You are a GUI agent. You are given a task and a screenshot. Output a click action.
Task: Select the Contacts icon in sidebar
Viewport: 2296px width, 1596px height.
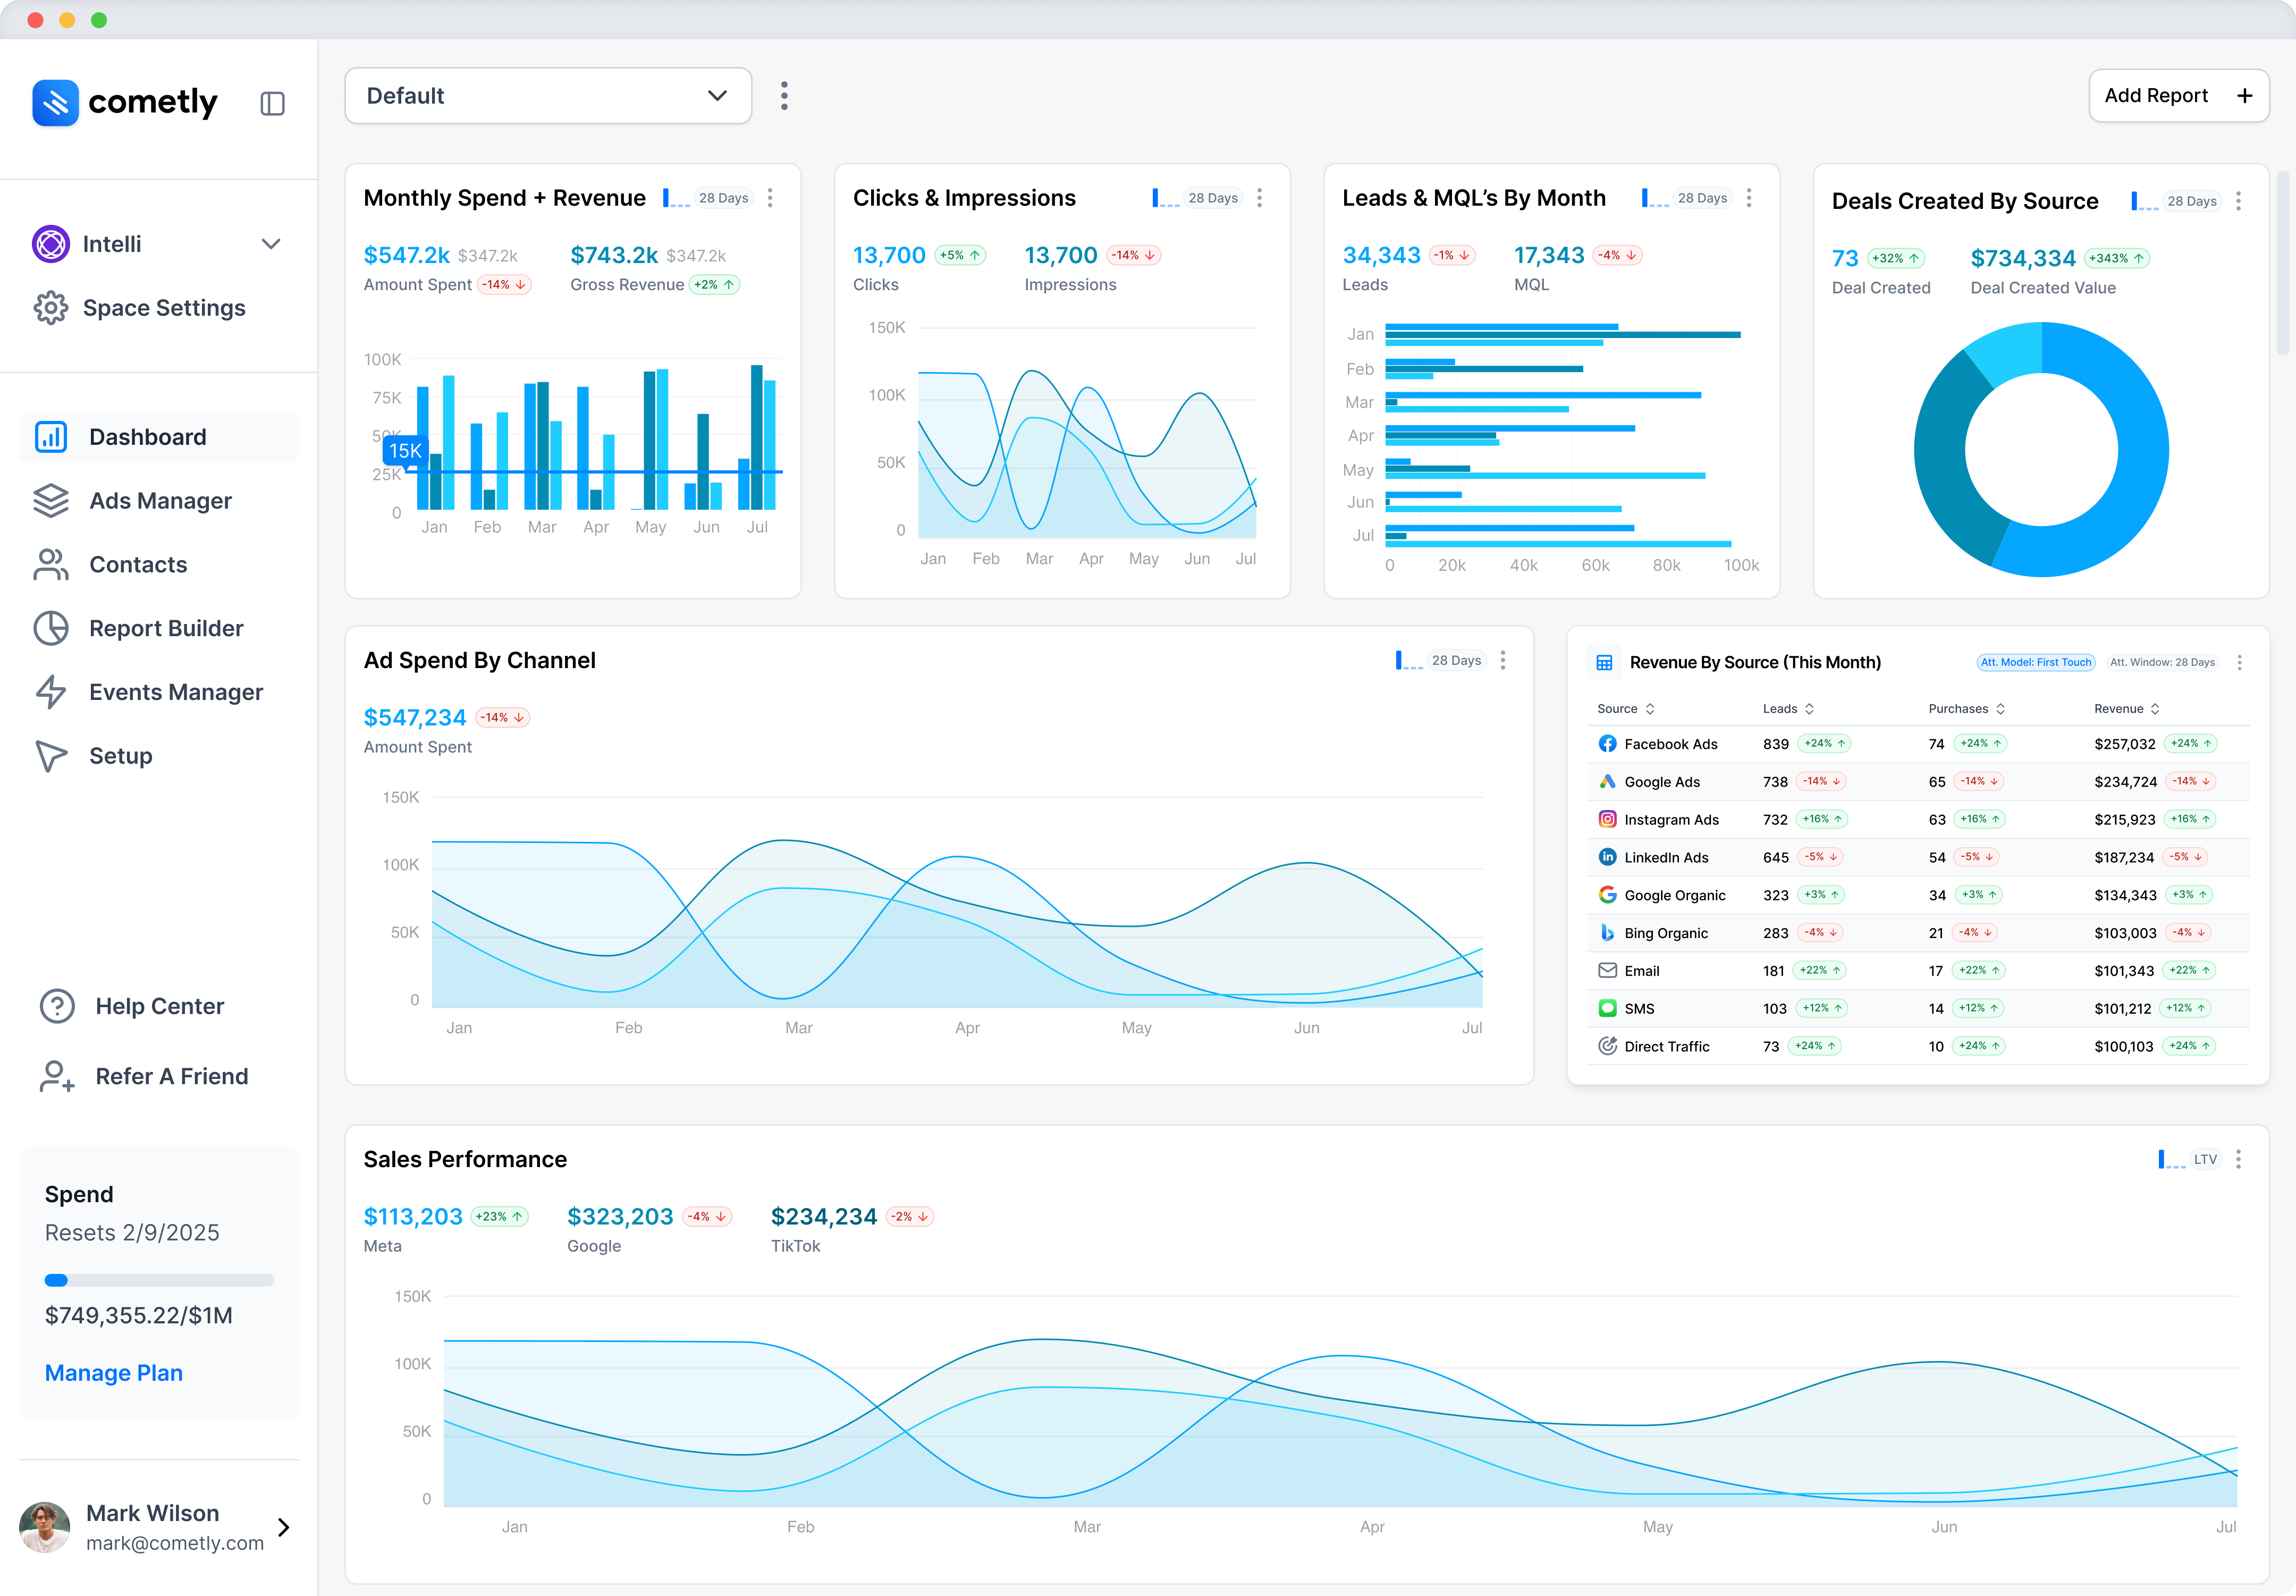(52, 564)
